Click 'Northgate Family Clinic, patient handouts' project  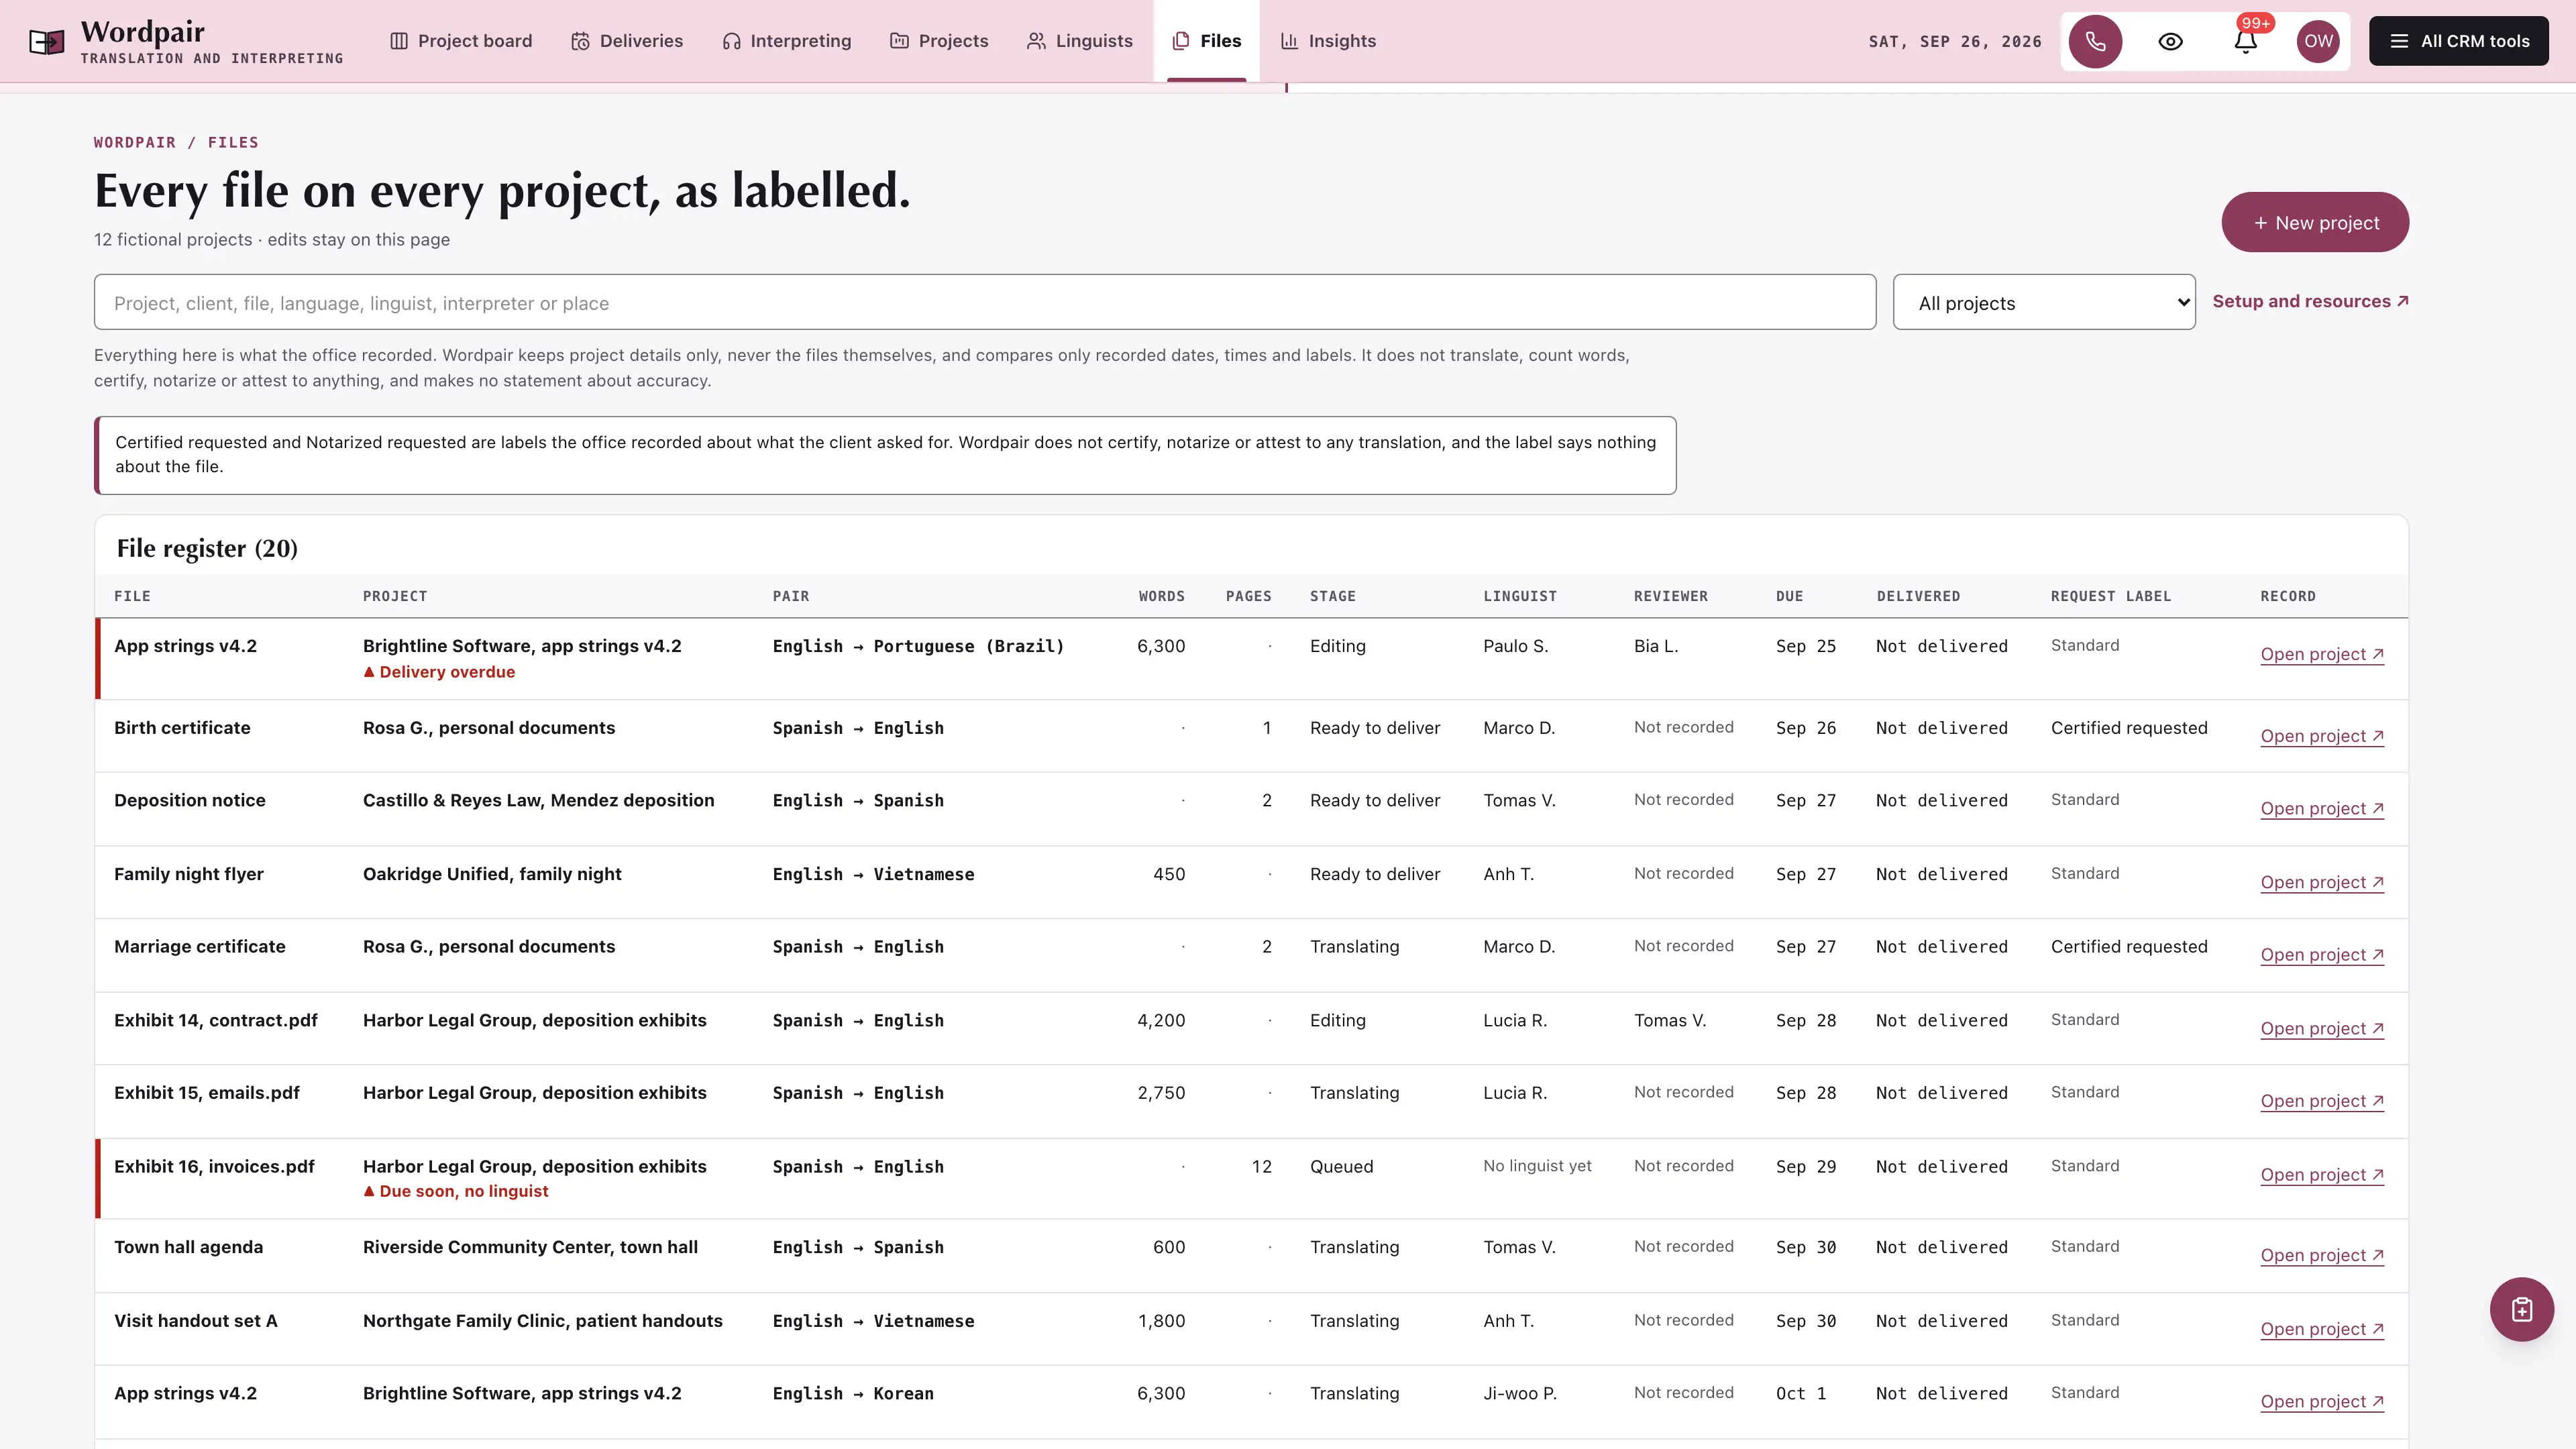[x=542, y=1321]
